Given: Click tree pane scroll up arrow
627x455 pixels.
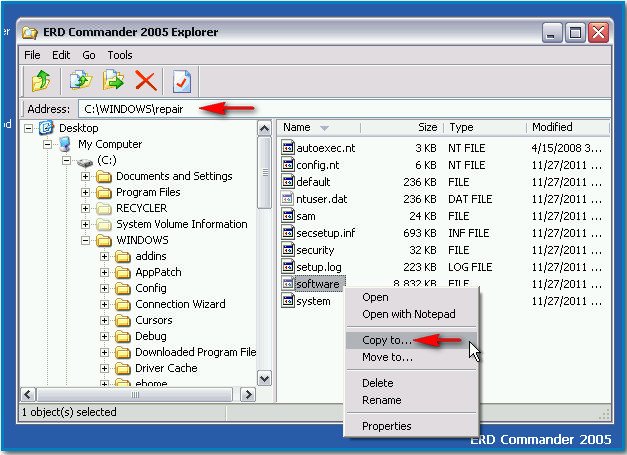Looking at the screenshot, I should click(x=264, y=128).
